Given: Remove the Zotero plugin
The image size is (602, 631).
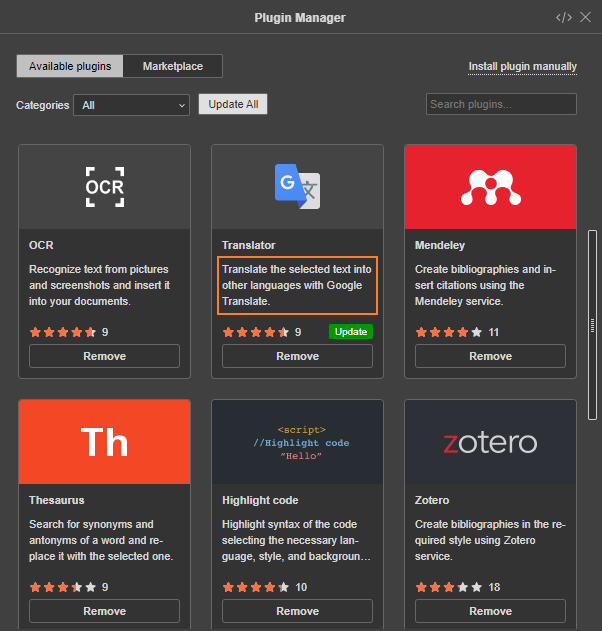Looking at the screenshot, I should coord(491,611).
